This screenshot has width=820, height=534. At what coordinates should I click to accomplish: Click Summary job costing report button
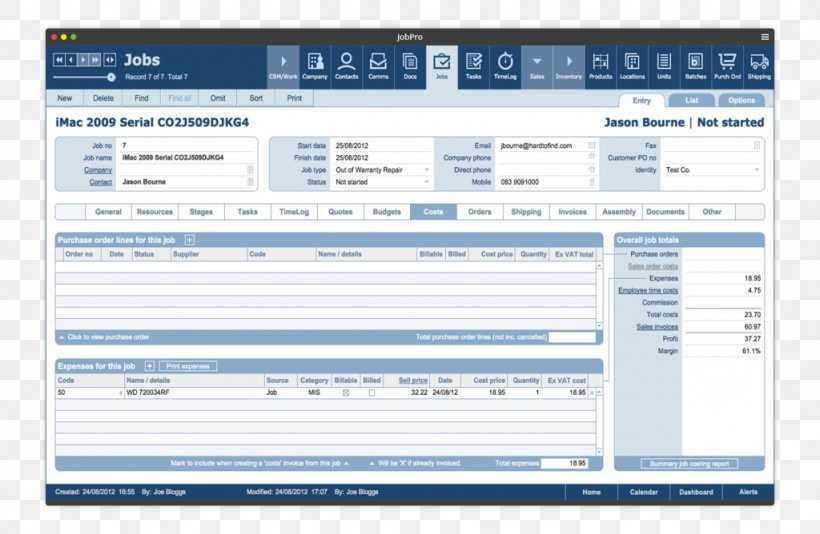(x=689, y=464)
